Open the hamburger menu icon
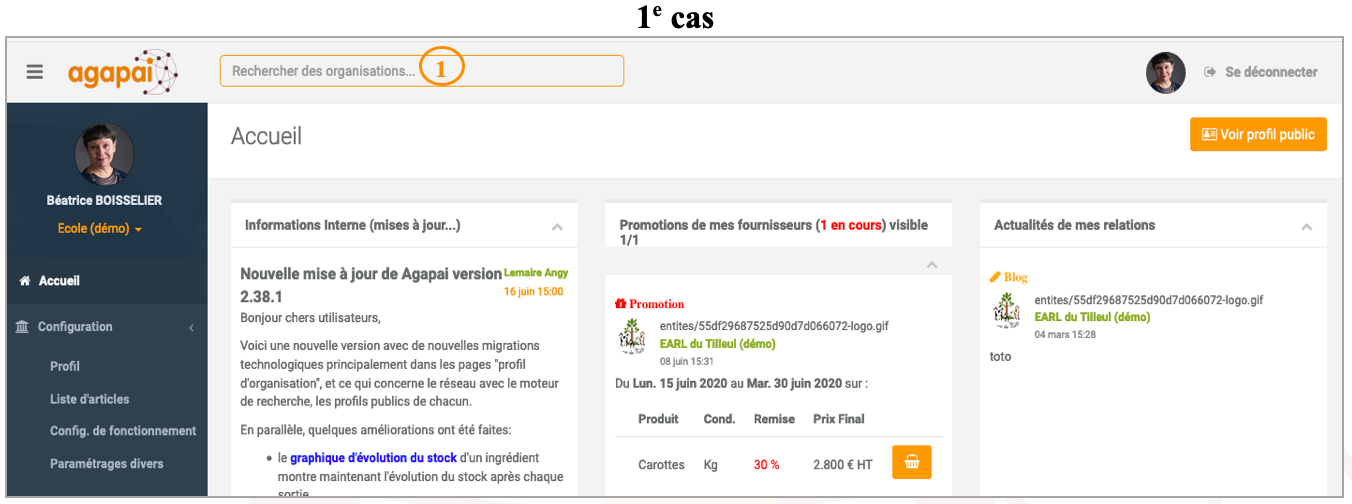This screenshot has height=504, width=1352. [x=35, y=72]
